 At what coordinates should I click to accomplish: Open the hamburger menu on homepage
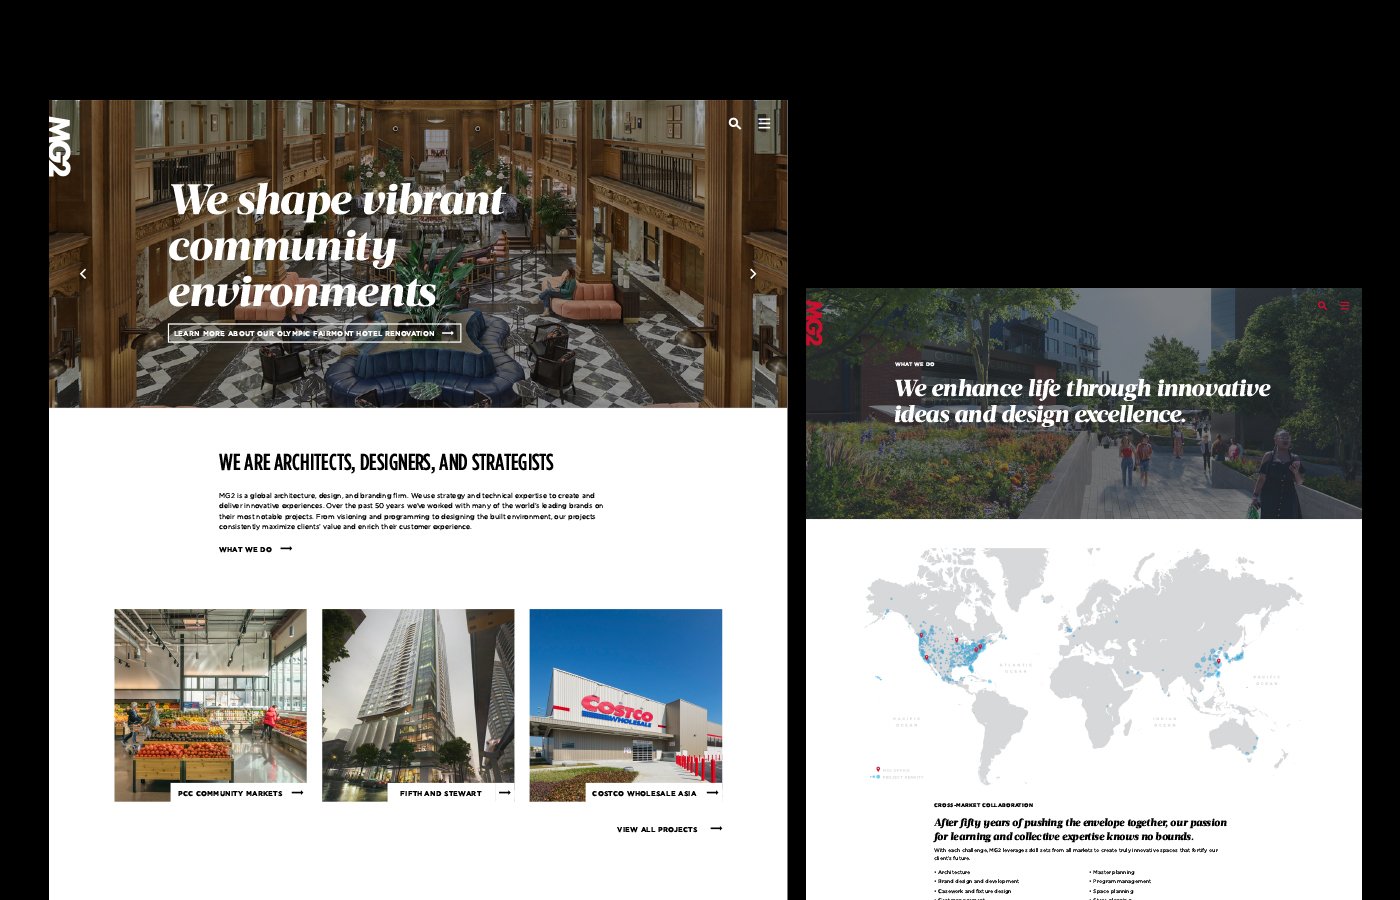pyautogui.click(x=764, y=124)
